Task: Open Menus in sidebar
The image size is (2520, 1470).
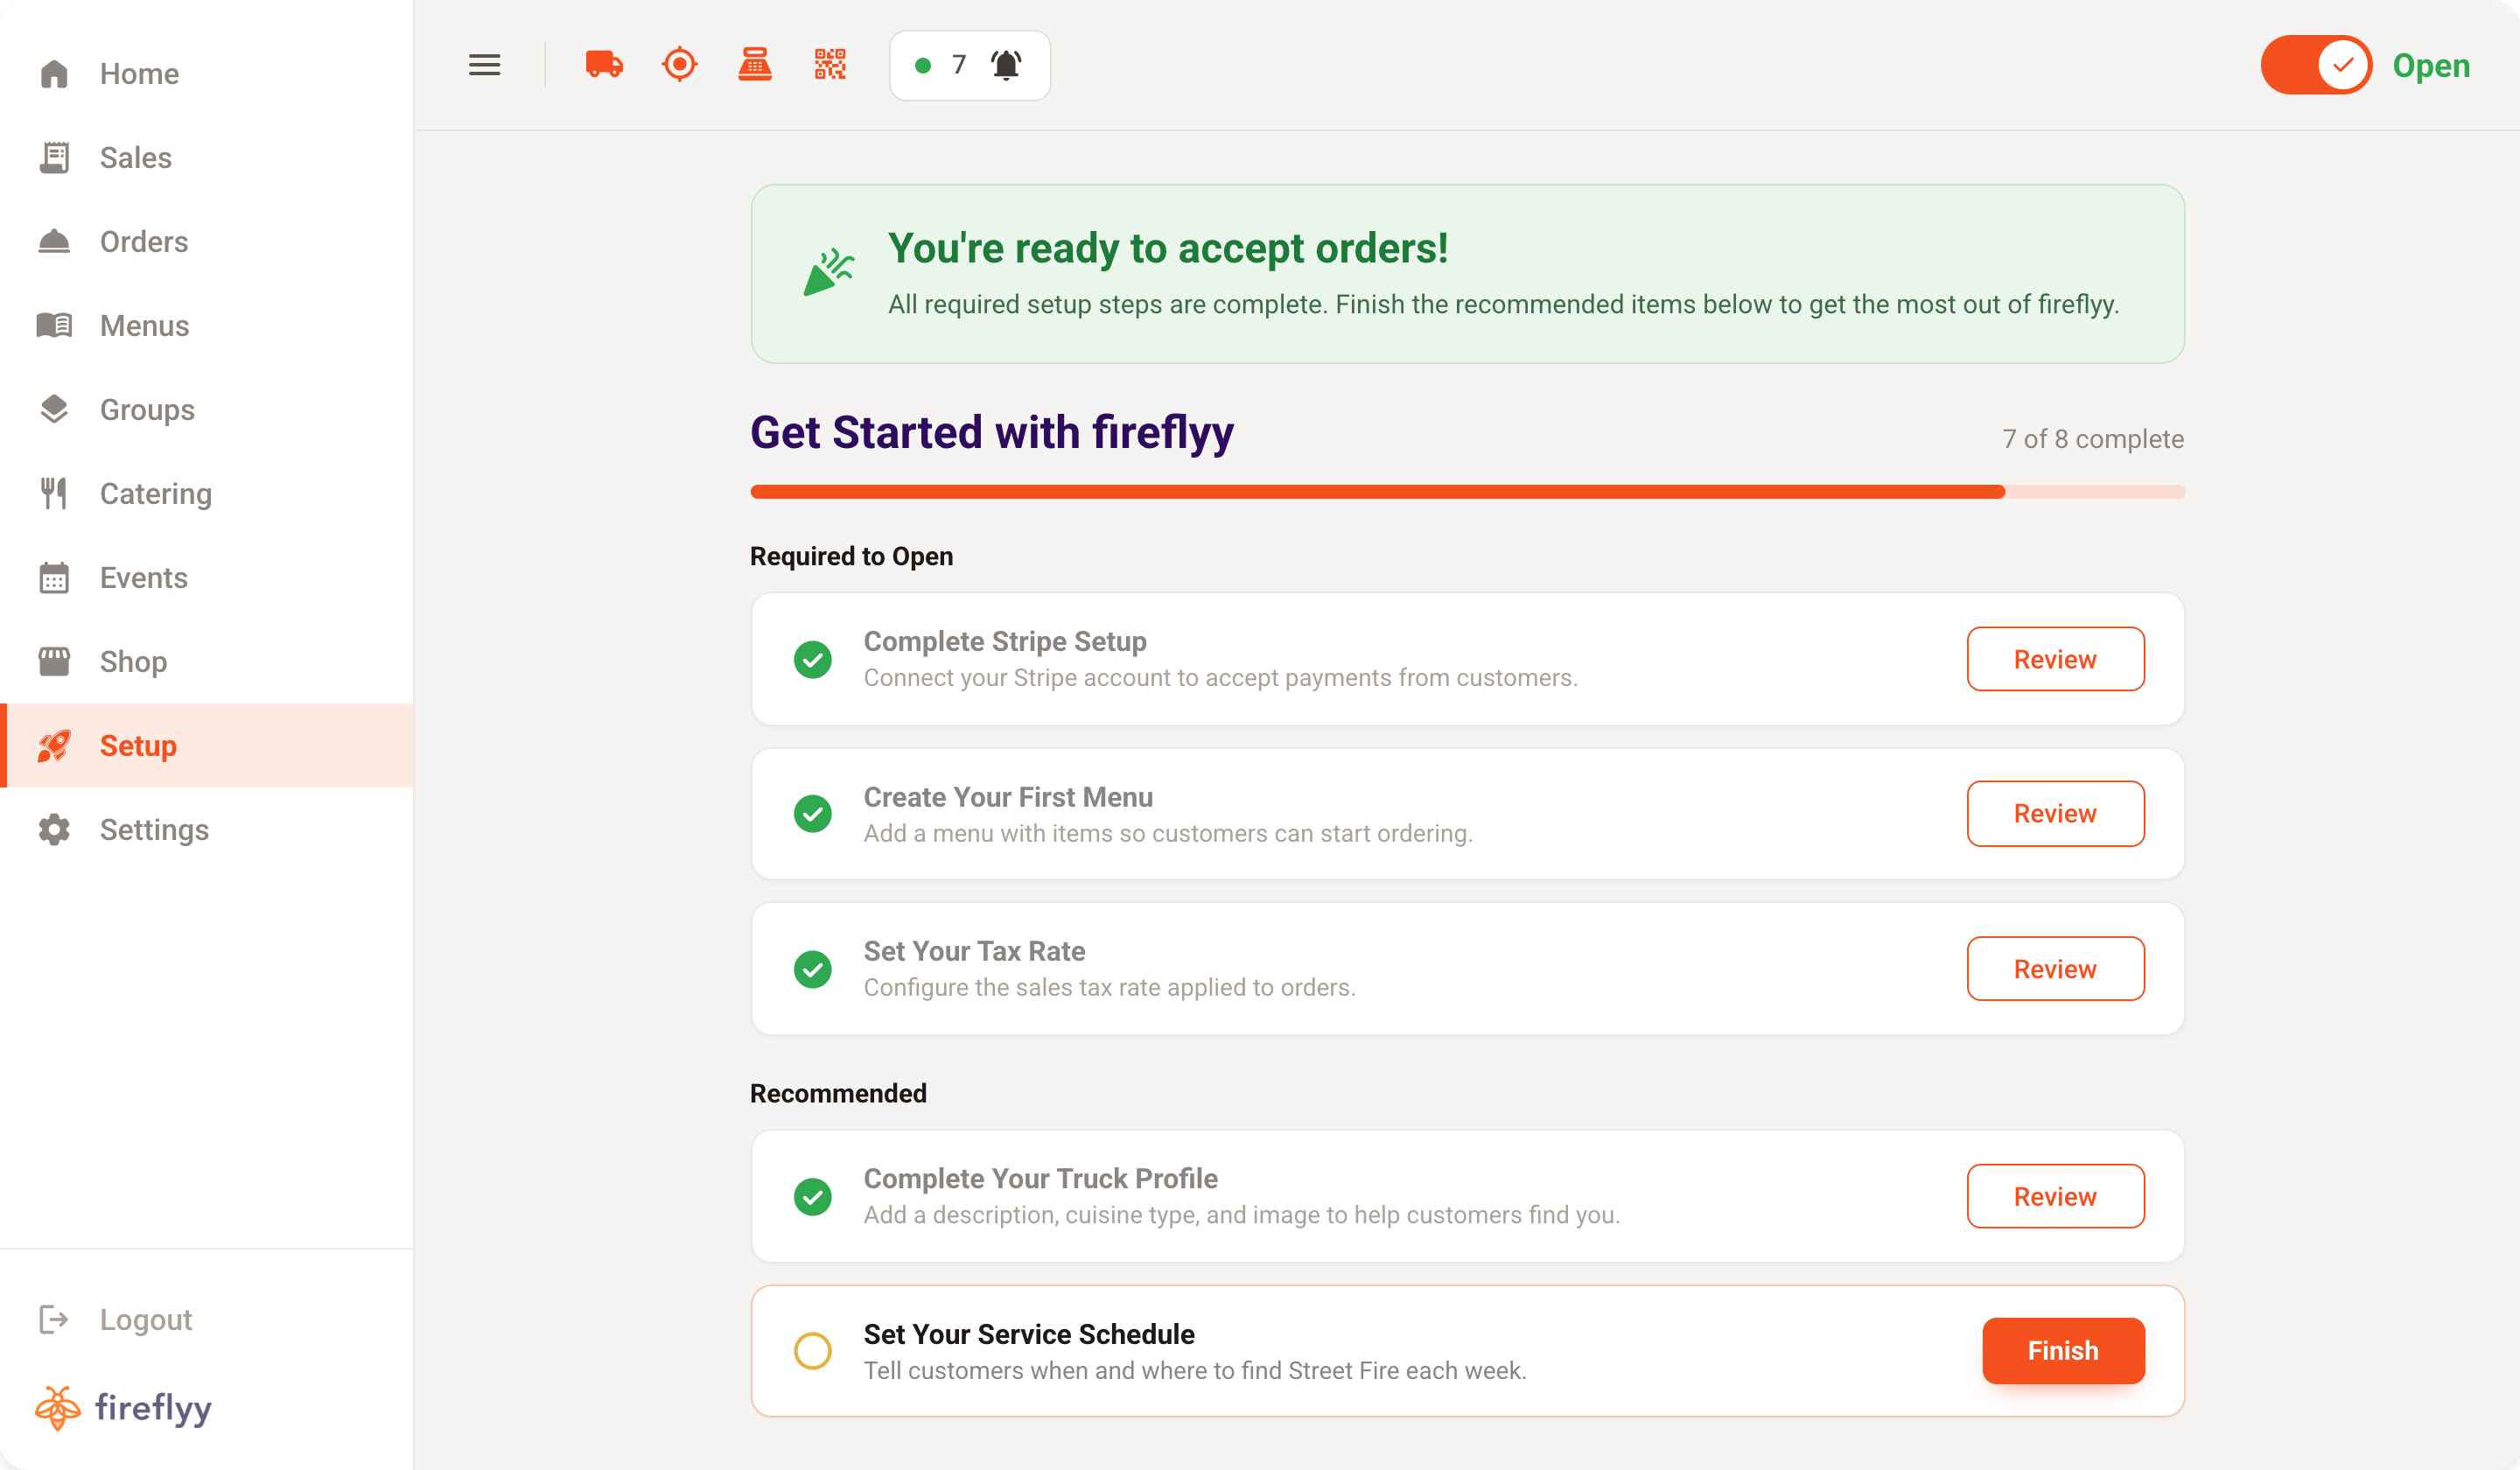Action: click(207, 326)
